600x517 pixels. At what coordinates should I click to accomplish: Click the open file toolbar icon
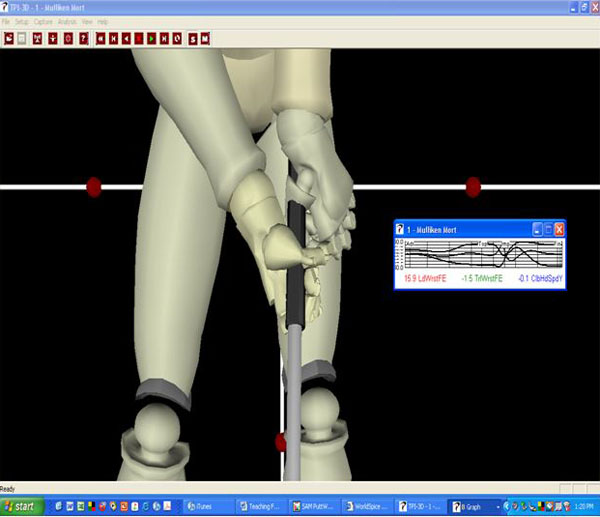(9, 39)
